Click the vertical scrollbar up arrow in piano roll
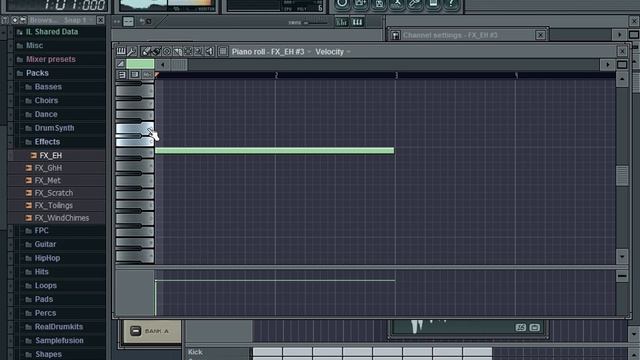The height and width of the screenshot is (360, 640). tap(622, 79)
